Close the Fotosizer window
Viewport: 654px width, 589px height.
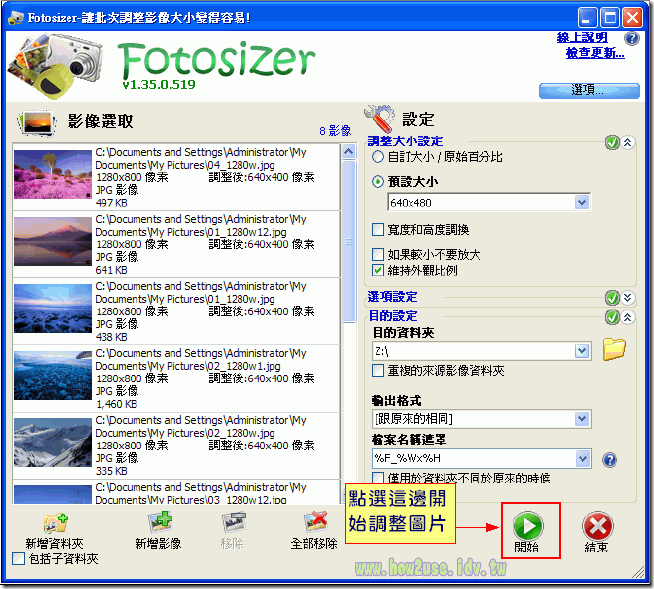(633, 18)
